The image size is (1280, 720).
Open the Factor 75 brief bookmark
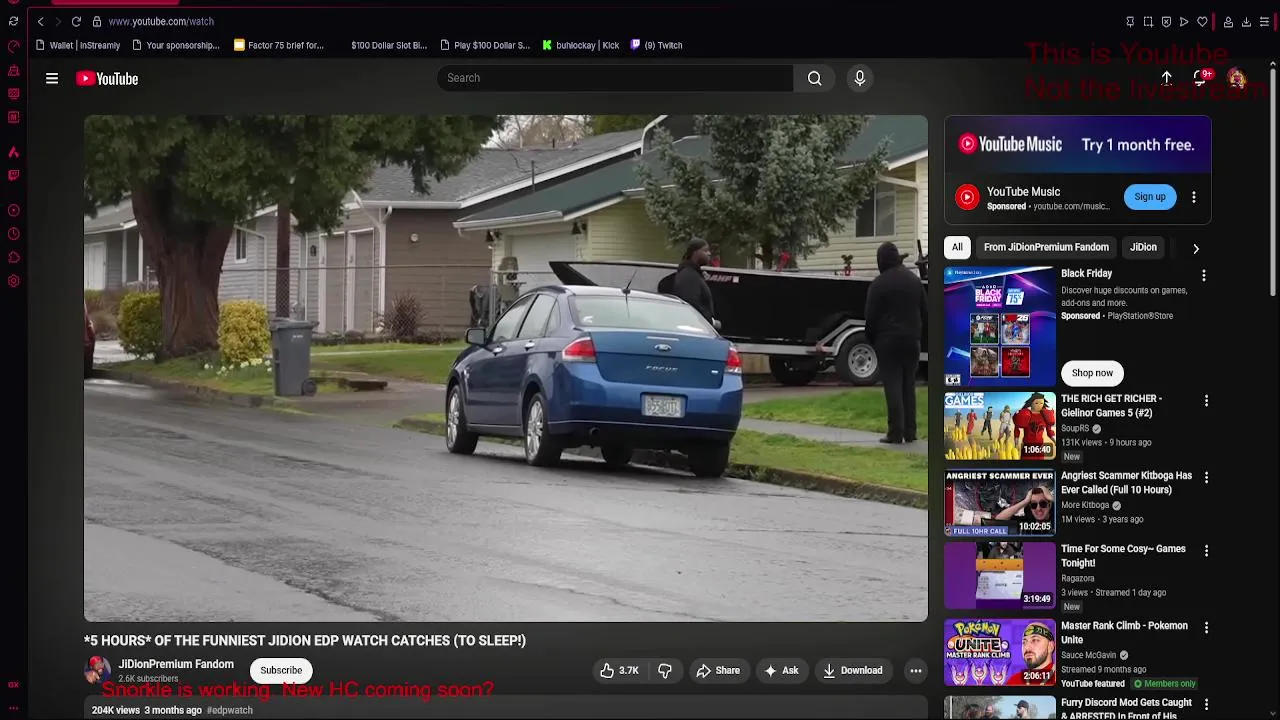pyautogui.click(x=279, y=45)
